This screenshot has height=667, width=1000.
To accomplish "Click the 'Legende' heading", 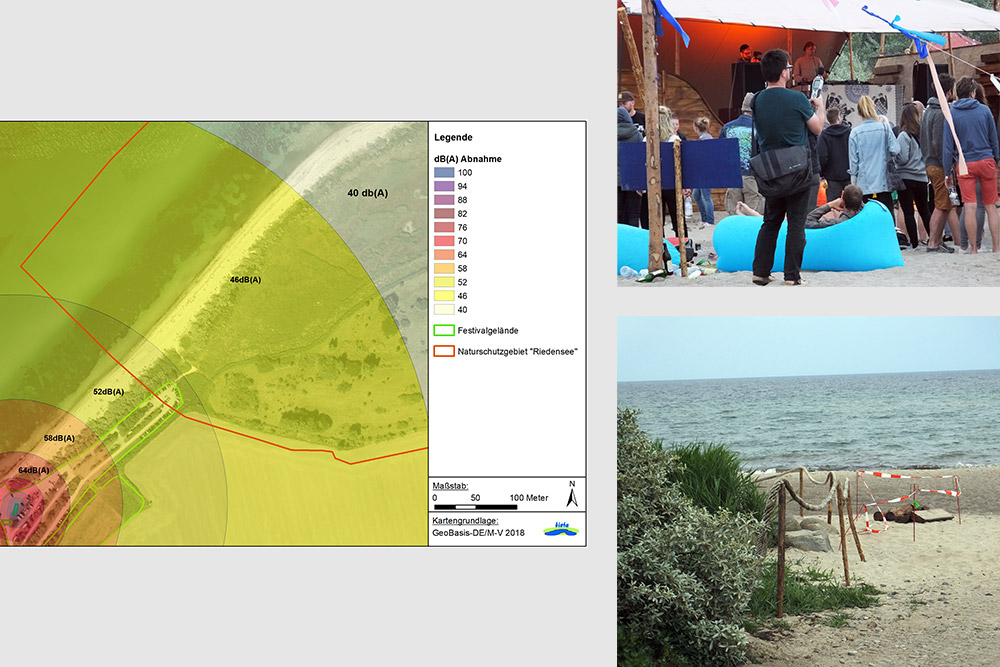I will pos(453,137).
